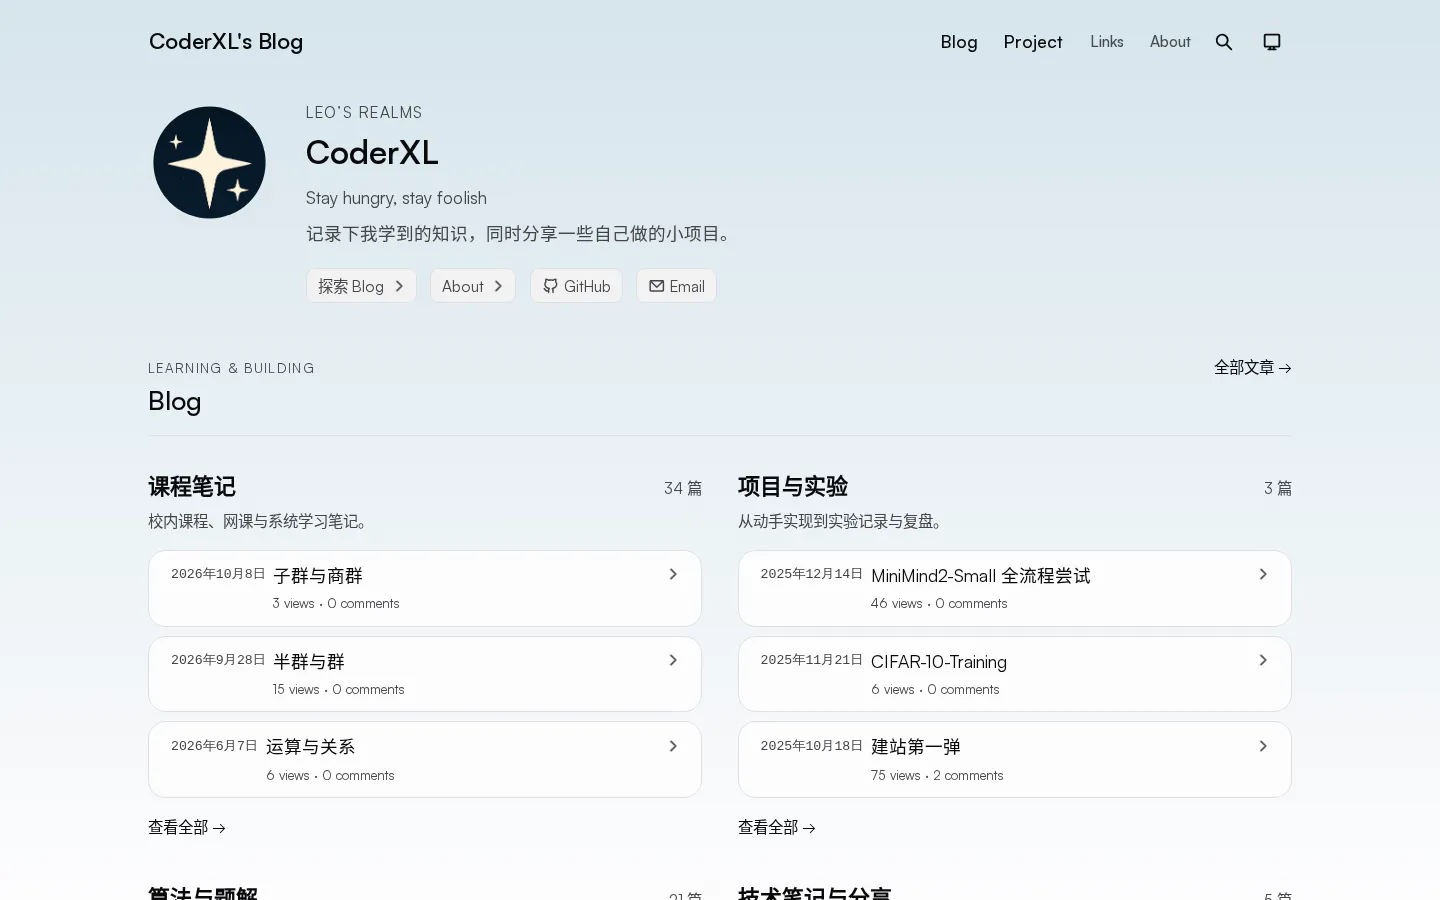View all under 课程笔记 via 查看全部
This screenshot has height=900, width=1440.
187,827
